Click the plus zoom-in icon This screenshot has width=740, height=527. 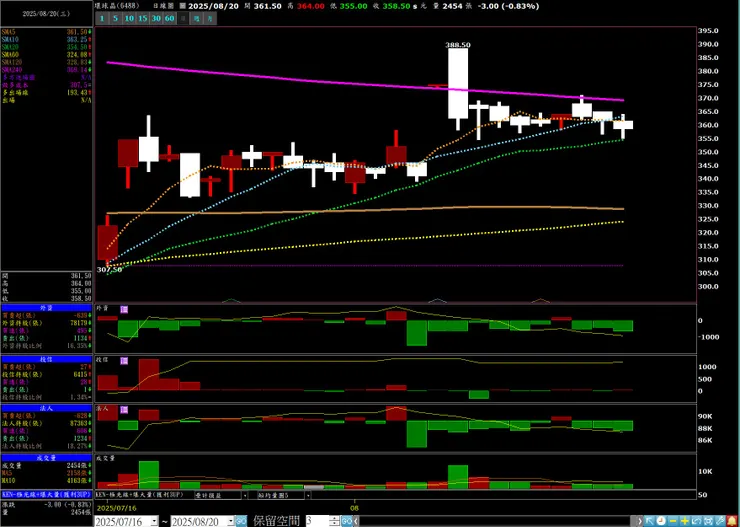(685, 520)
